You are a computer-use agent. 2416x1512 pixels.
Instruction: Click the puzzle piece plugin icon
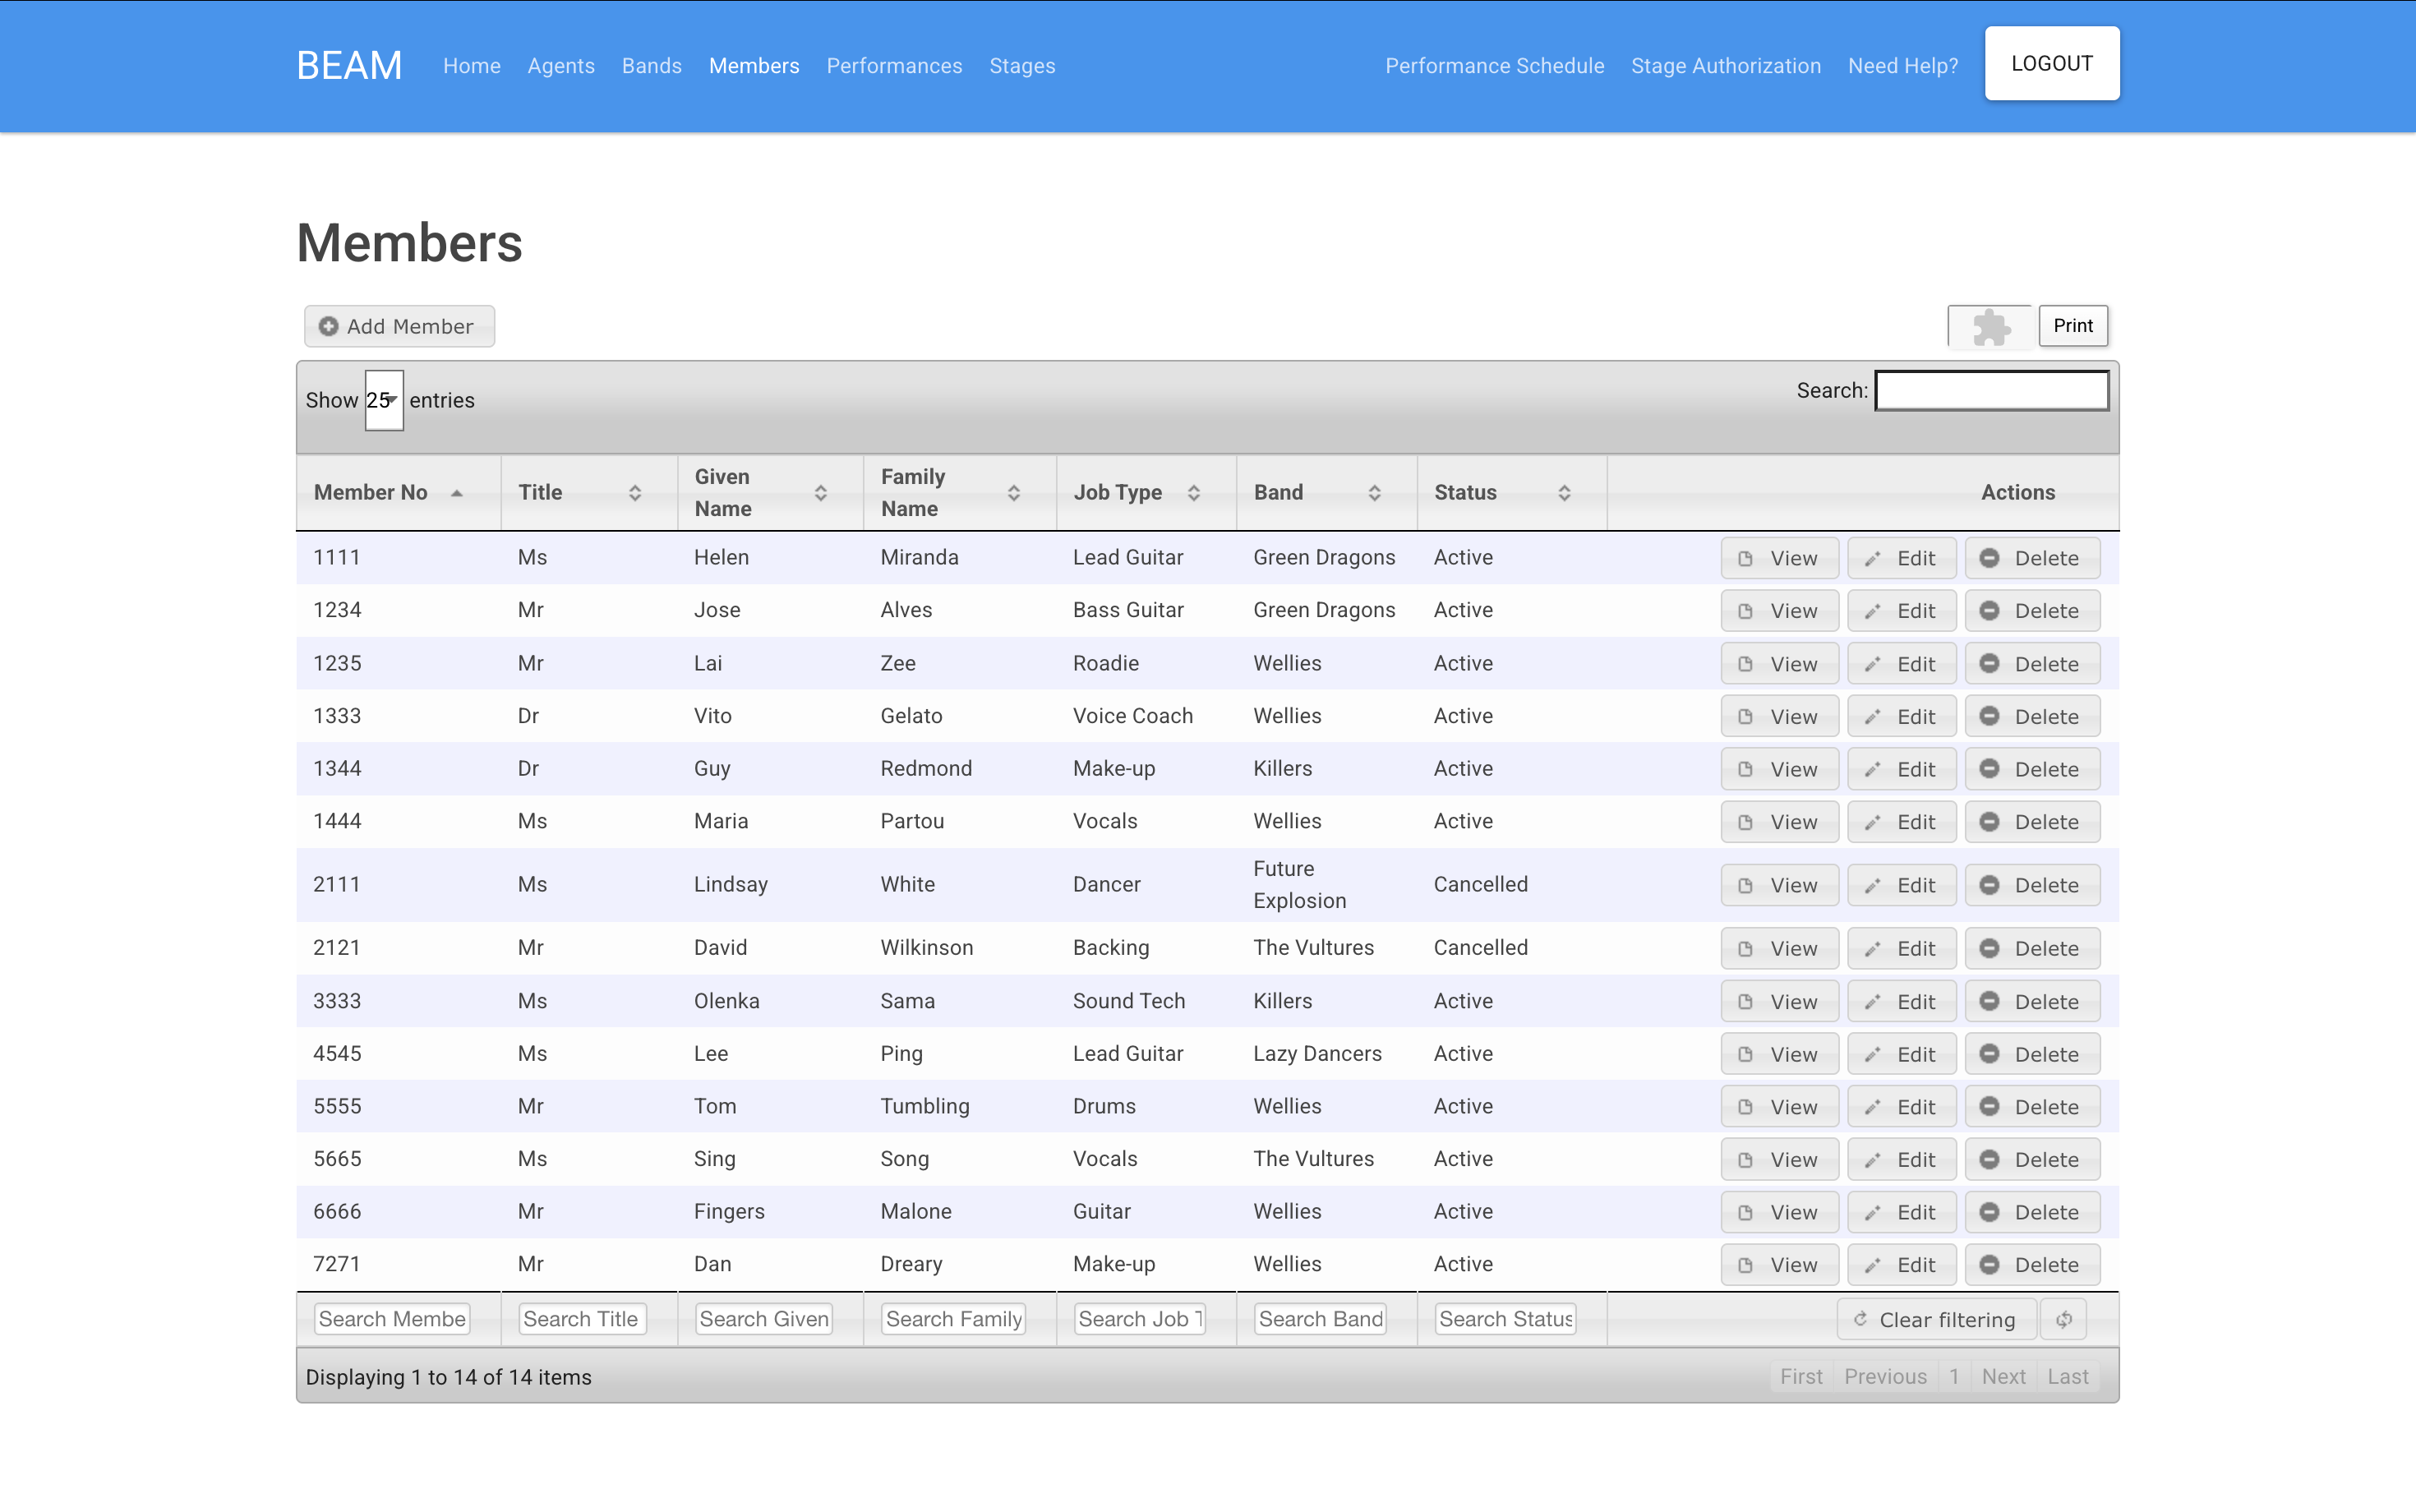1990,327
